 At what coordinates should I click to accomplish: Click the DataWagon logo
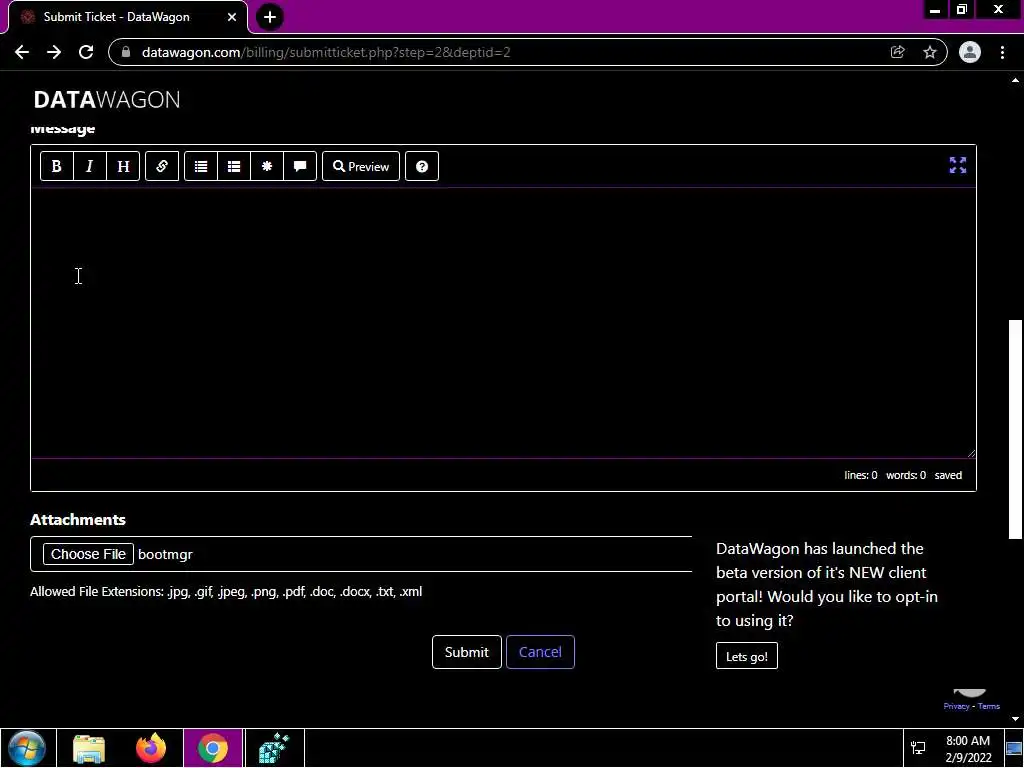click(107, 99)
